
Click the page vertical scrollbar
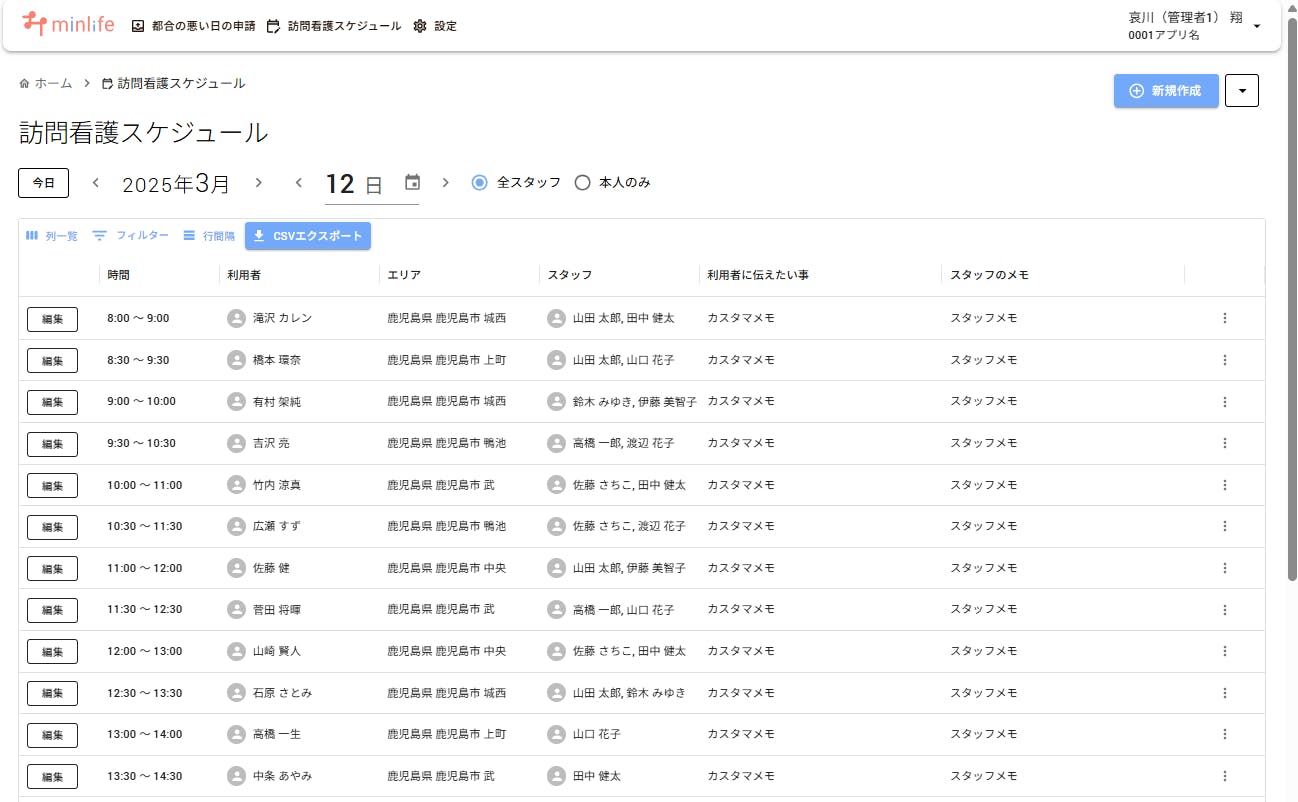click(1291, 300)
